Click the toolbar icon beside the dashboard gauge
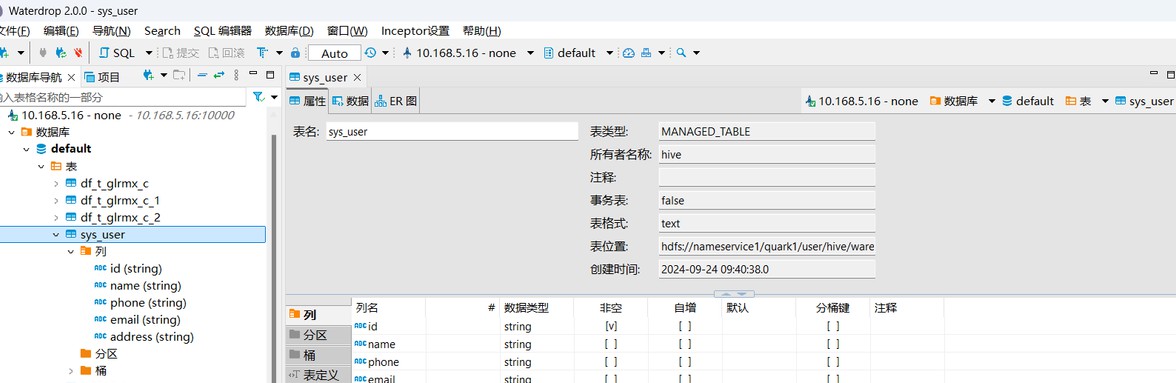 (x=646, y=53)
